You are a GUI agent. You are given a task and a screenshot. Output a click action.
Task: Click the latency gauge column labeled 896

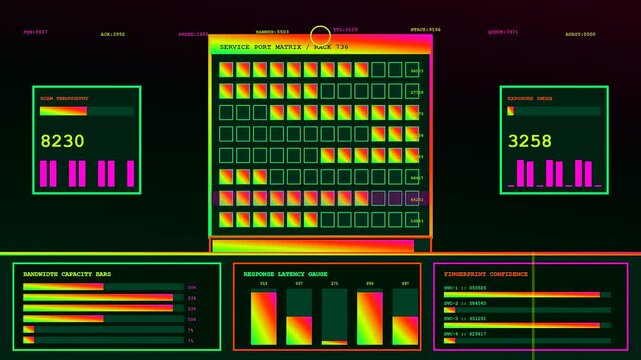pos(370,317)
